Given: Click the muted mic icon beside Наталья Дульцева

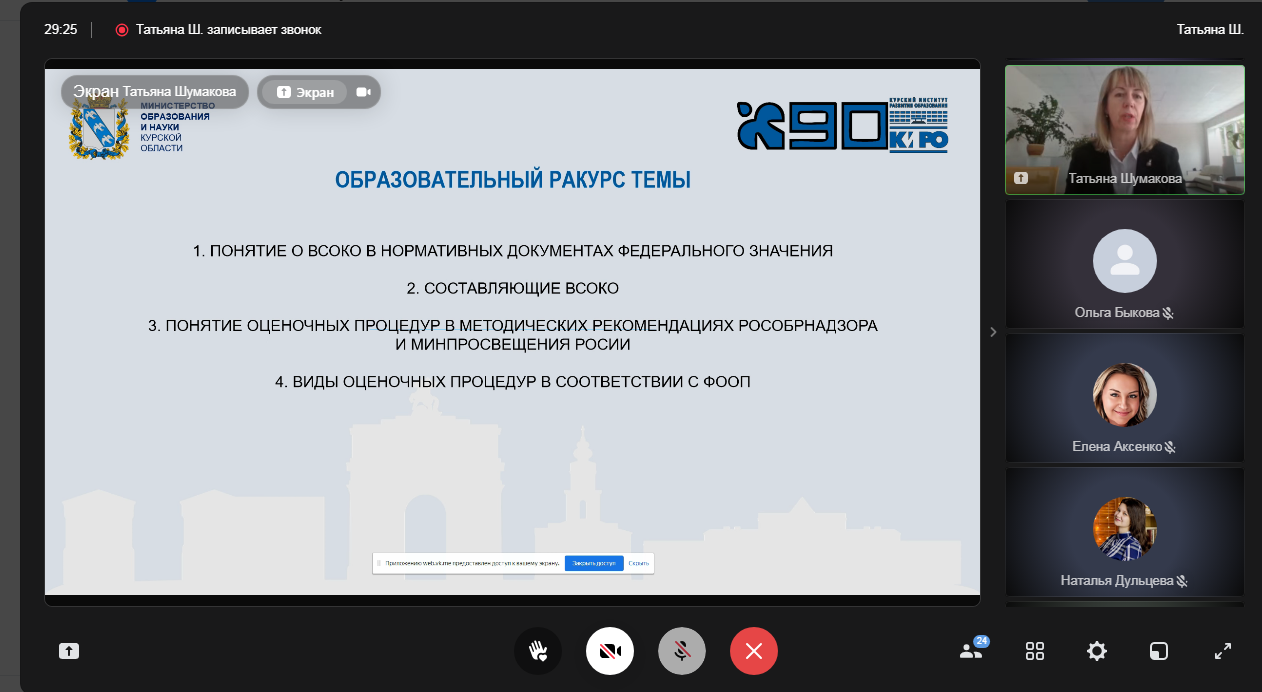Looking at the screenshot, I should tap(1181, 581).
